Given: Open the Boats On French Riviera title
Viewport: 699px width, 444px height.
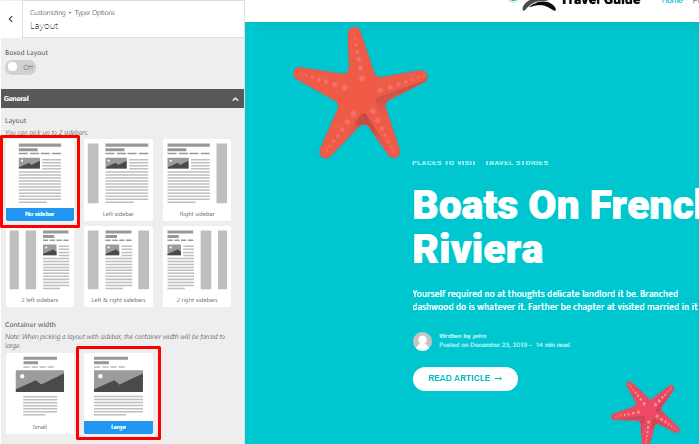Looking at the screenshot, I should pos(555,227).
